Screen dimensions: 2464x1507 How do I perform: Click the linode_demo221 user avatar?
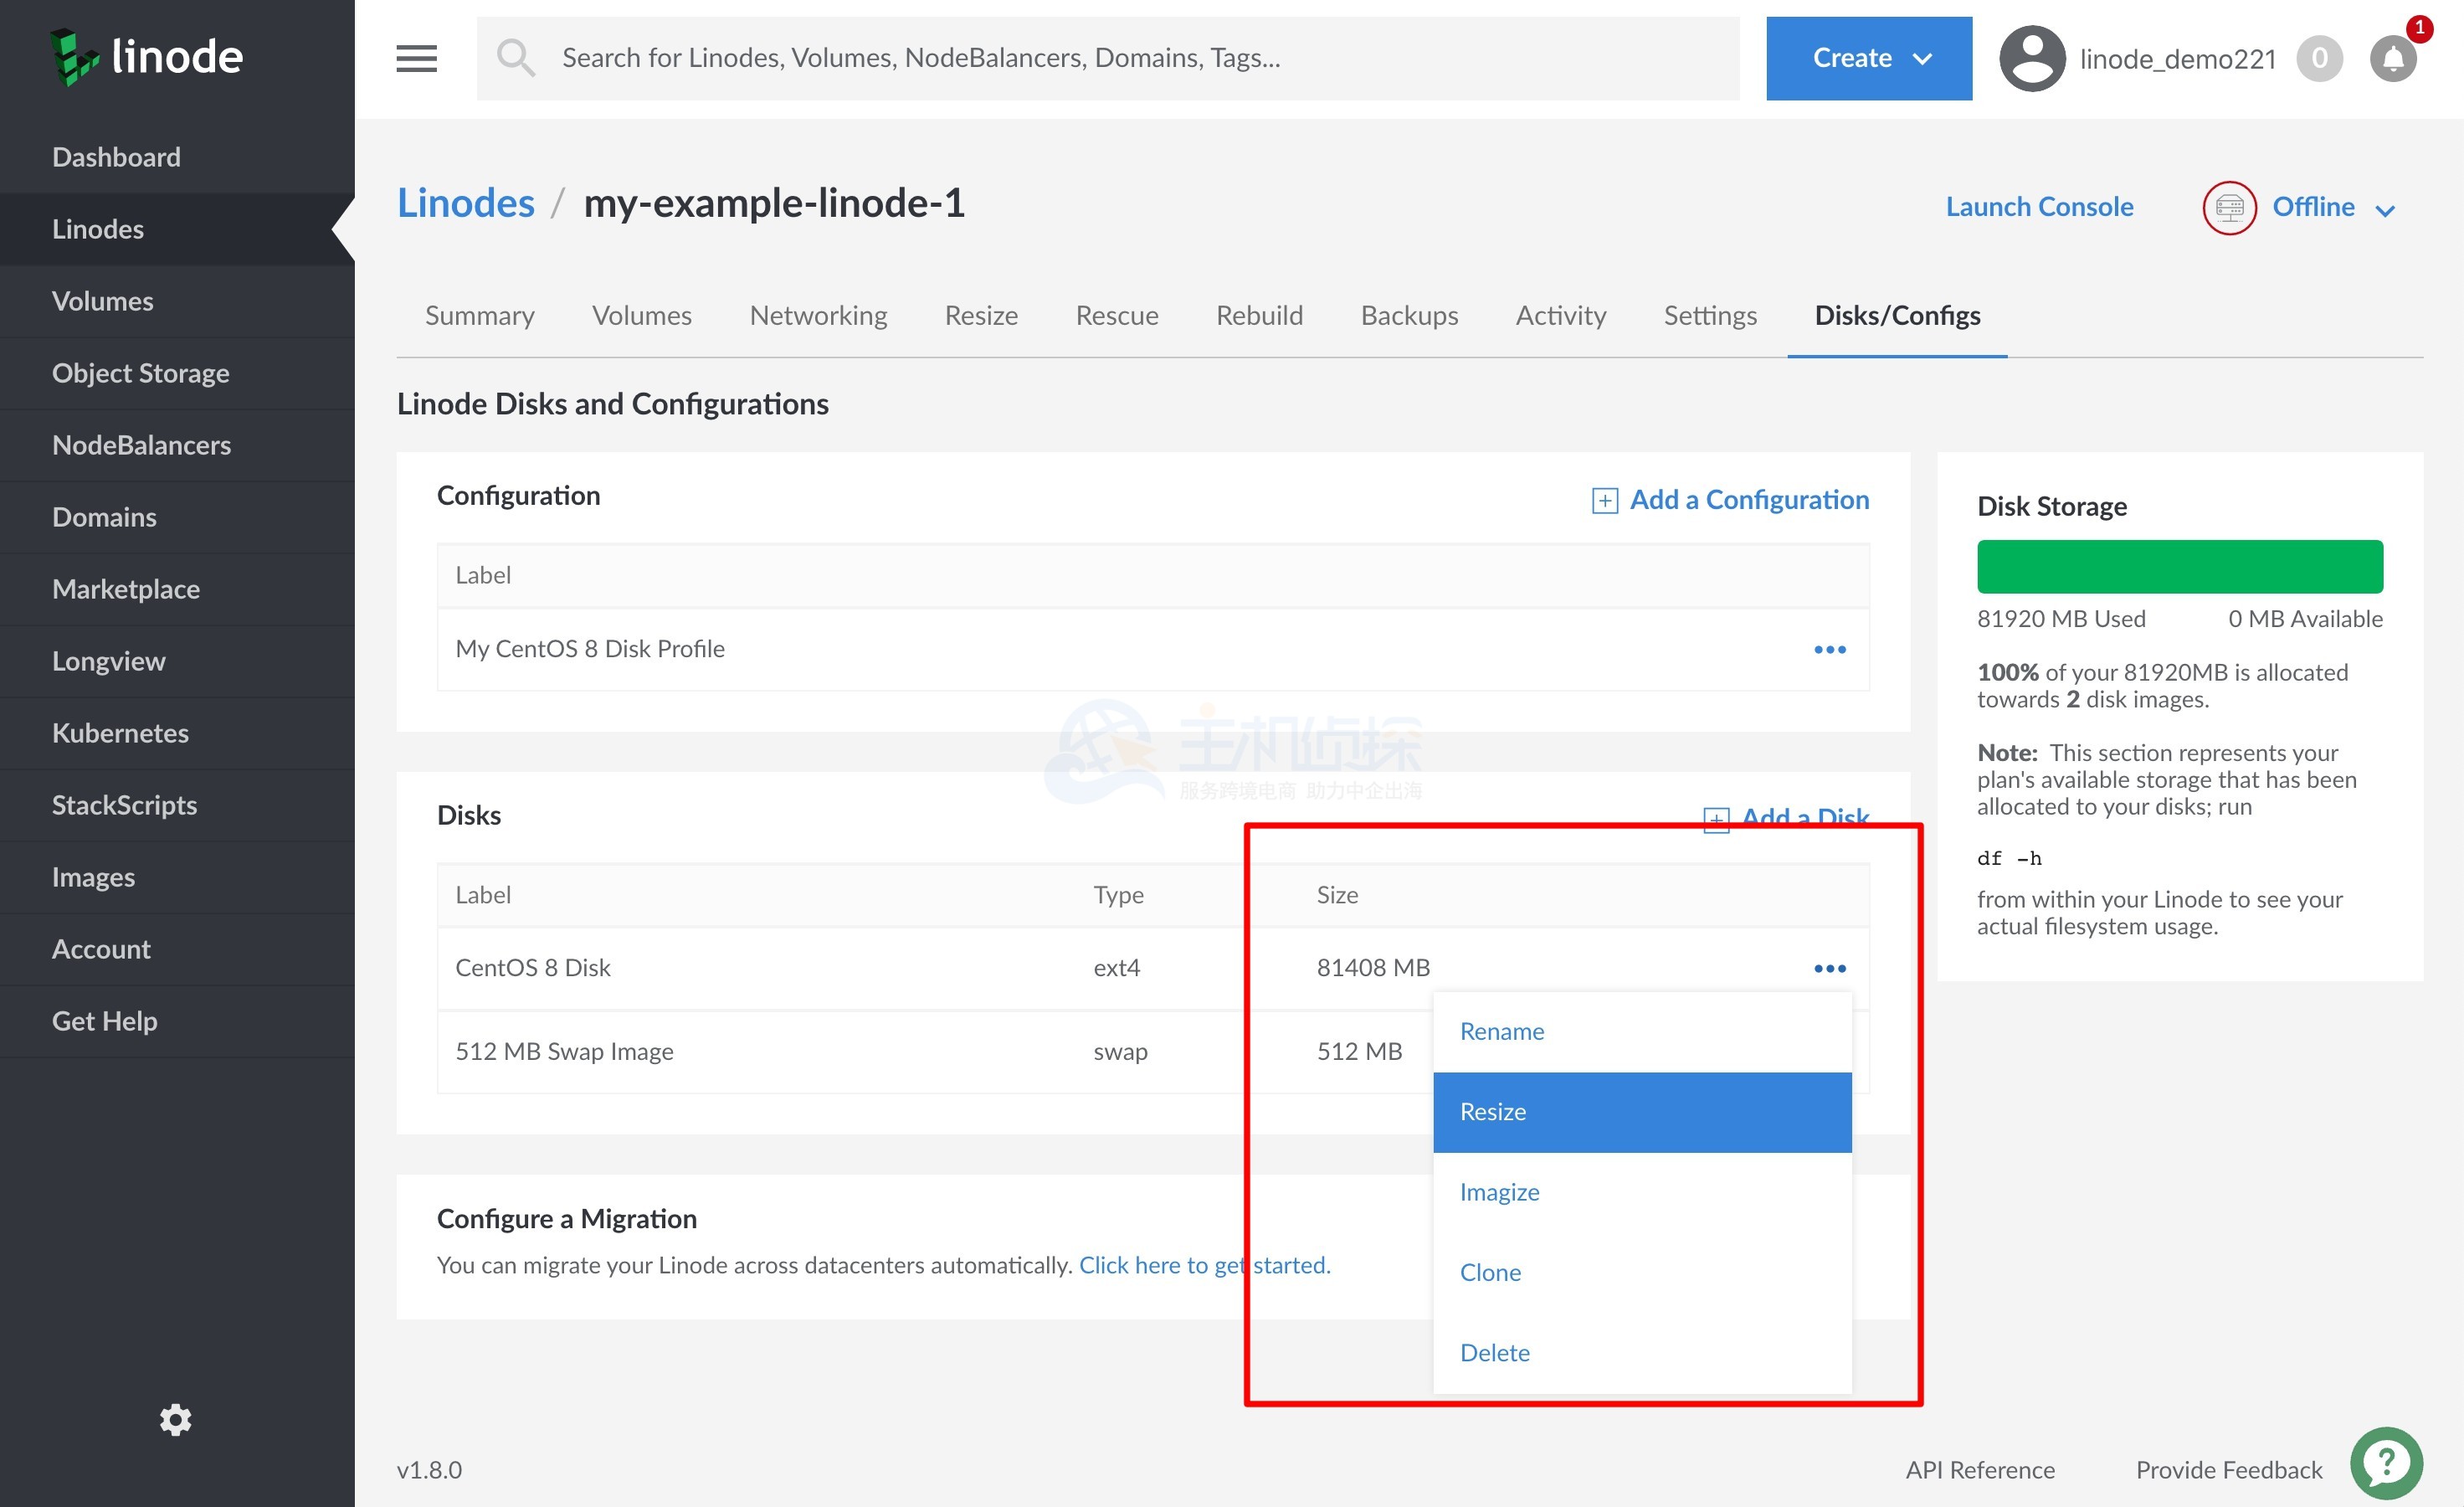2031,59
